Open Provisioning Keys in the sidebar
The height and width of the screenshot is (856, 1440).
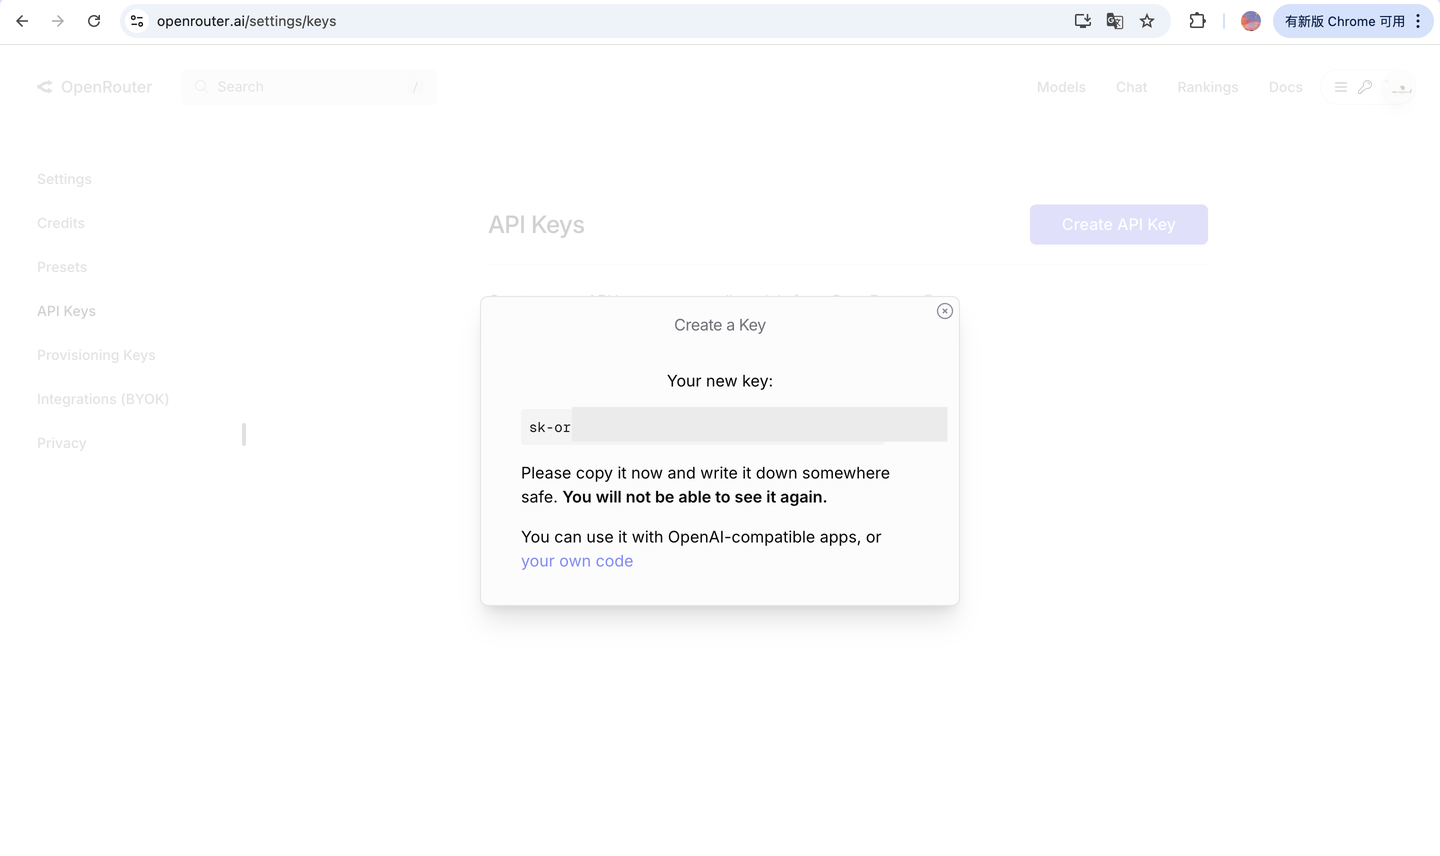tap(96, 355)
